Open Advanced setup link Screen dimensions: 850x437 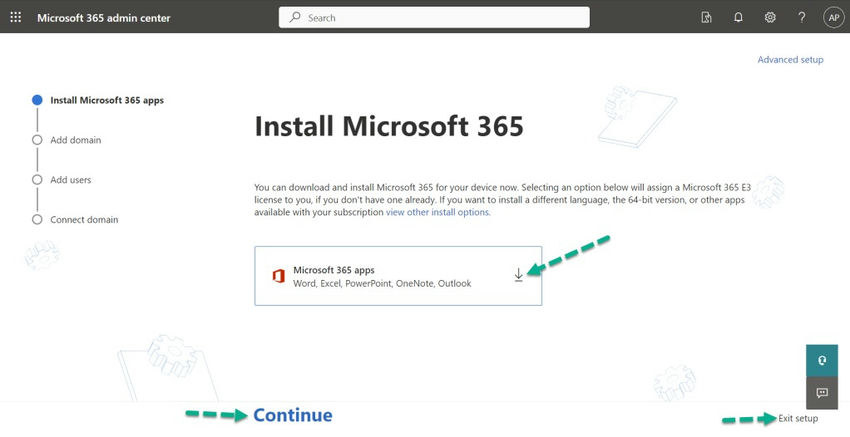[x=790, y=60]
